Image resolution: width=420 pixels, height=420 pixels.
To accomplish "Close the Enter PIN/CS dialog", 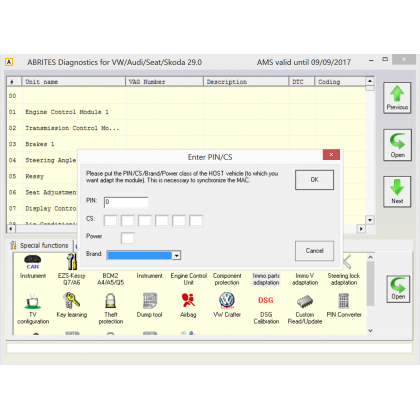I will click(x=331, y=154).
